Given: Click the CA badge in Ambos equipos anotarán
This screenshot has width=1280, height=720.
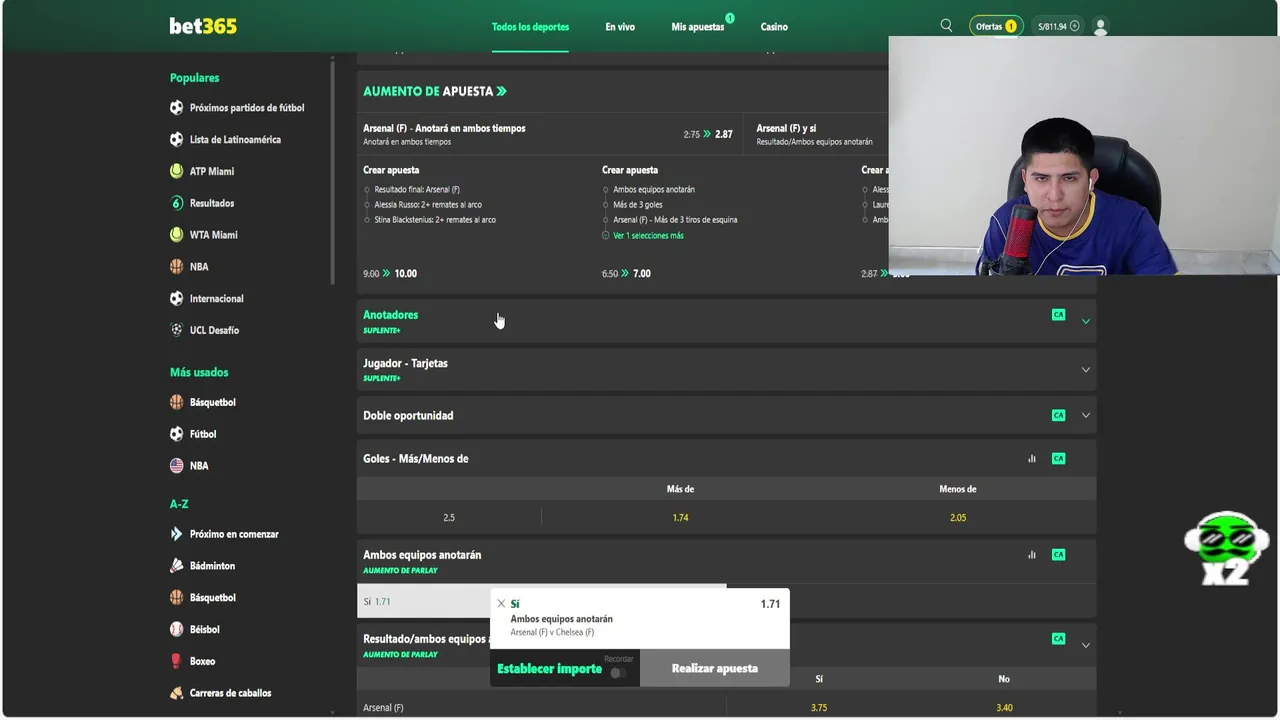Looking at the screenshot, I should pyautogui.click(x=1058, y=555).
